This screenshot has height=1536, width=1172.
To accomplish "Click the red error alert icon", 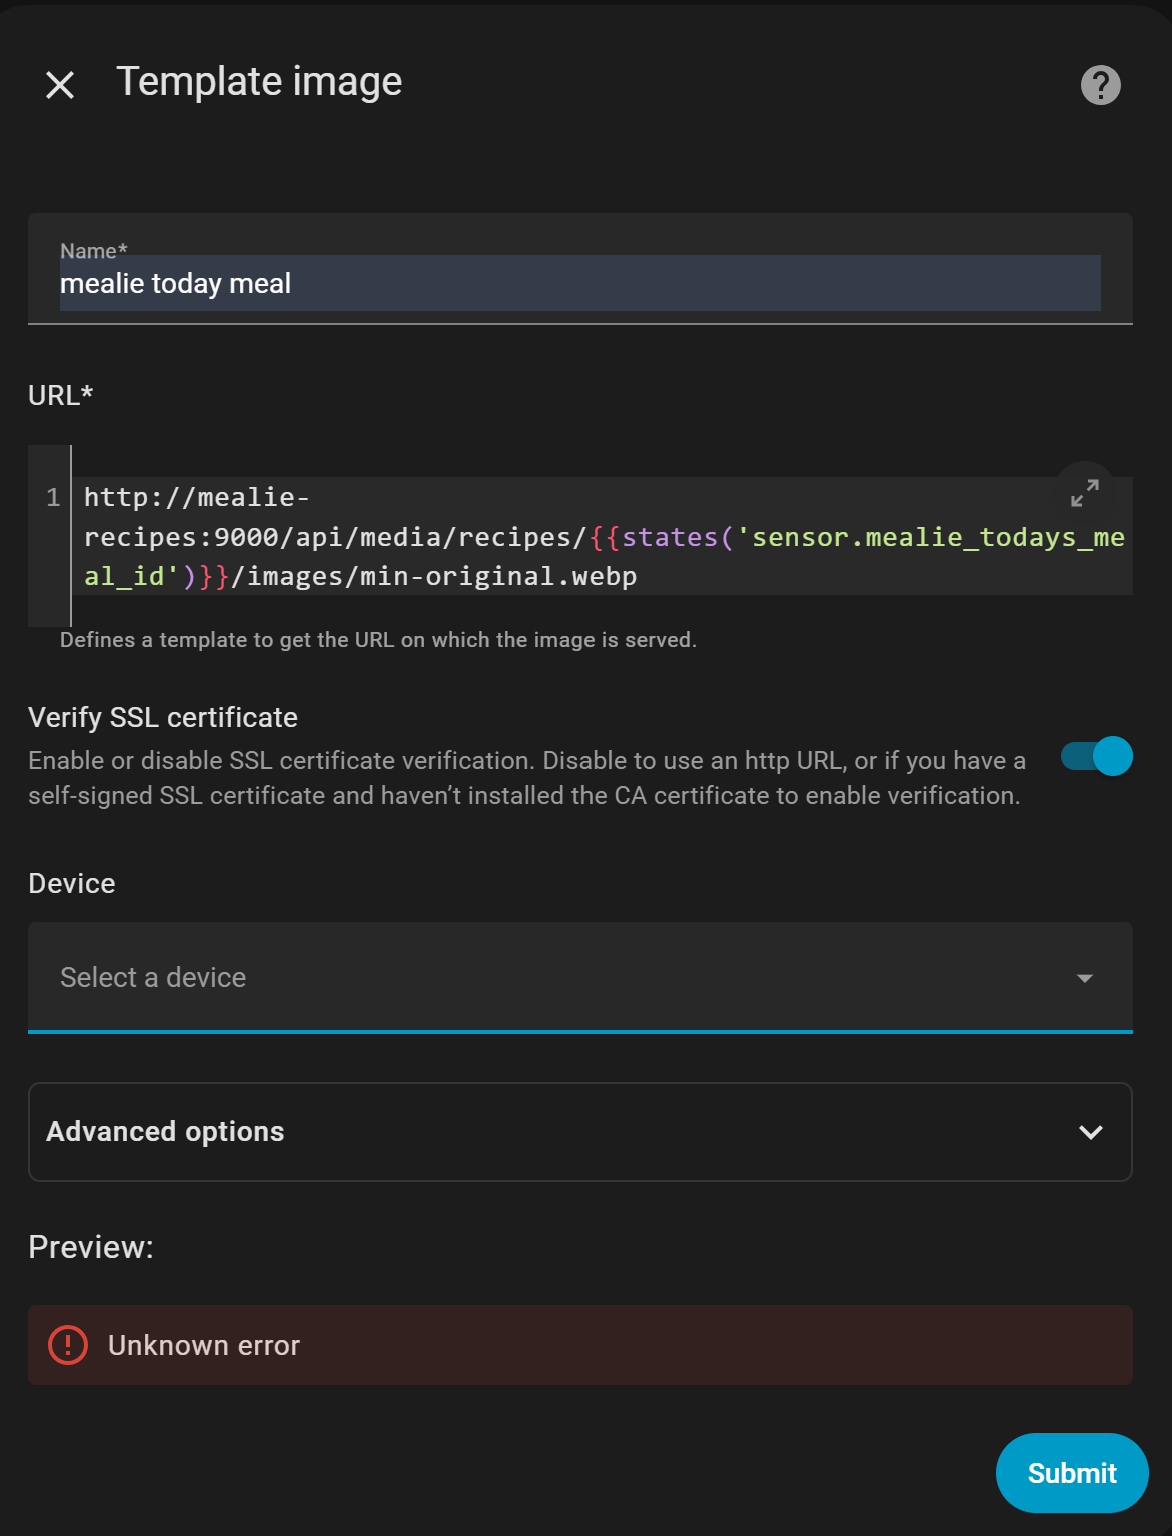I will (x=68, y=1345).
